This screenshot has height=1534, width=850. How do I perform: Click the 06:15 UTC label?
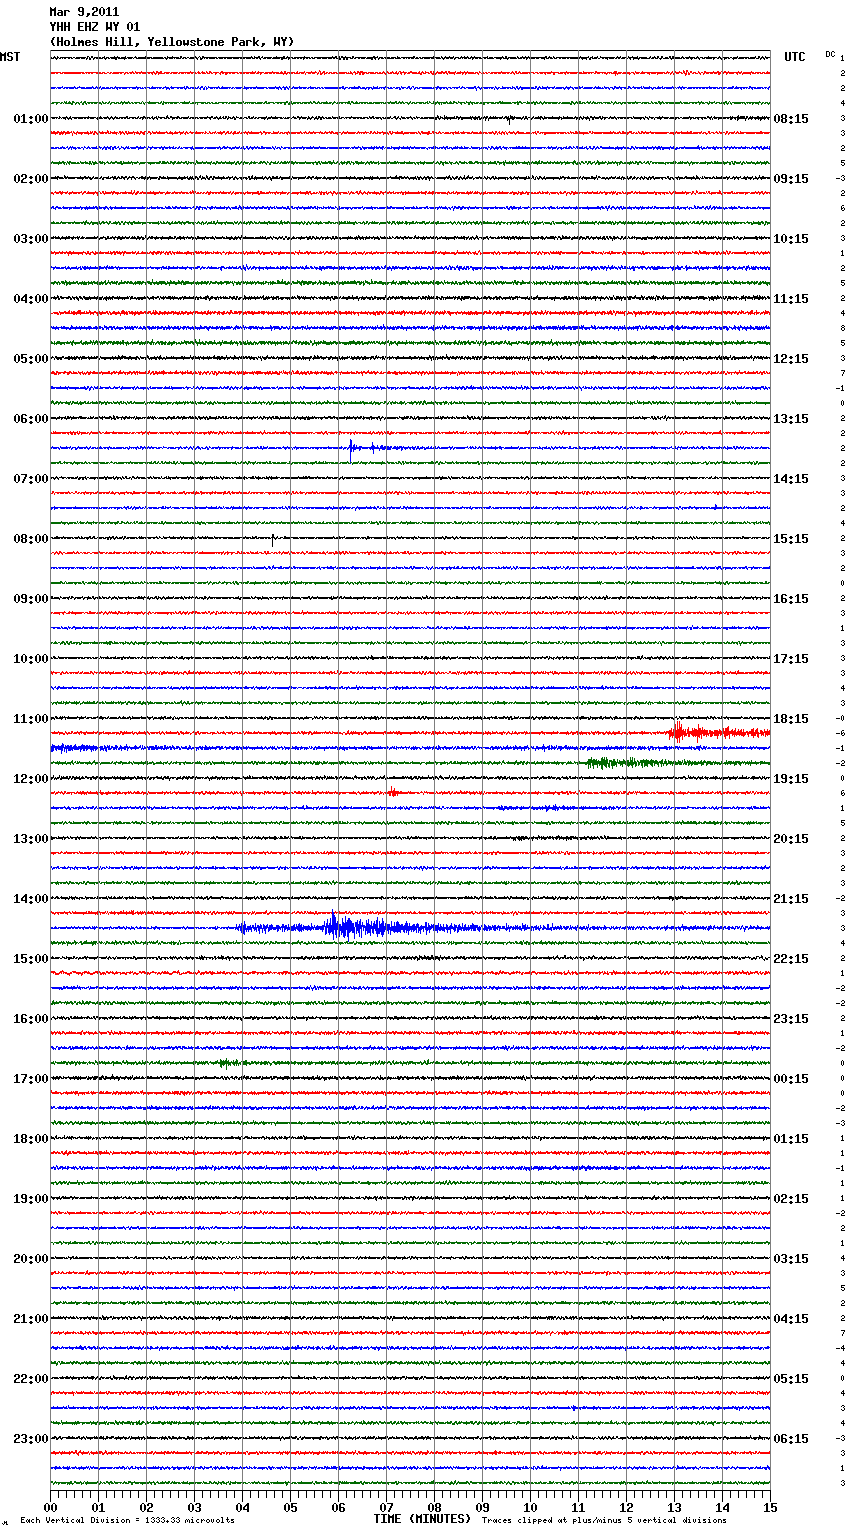pyautogui.click(x=791, y=1439)
